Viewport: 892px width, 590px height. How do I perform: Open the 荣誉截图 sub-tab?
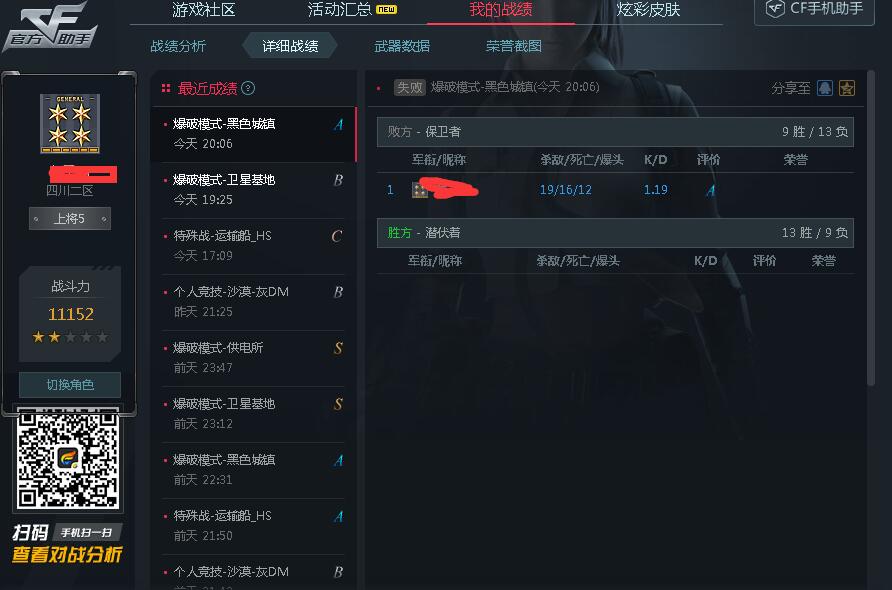514,46
